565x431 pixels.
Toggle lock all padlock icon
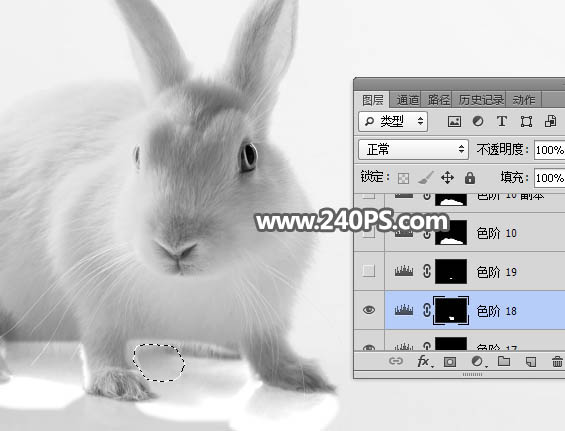[470, 178]
